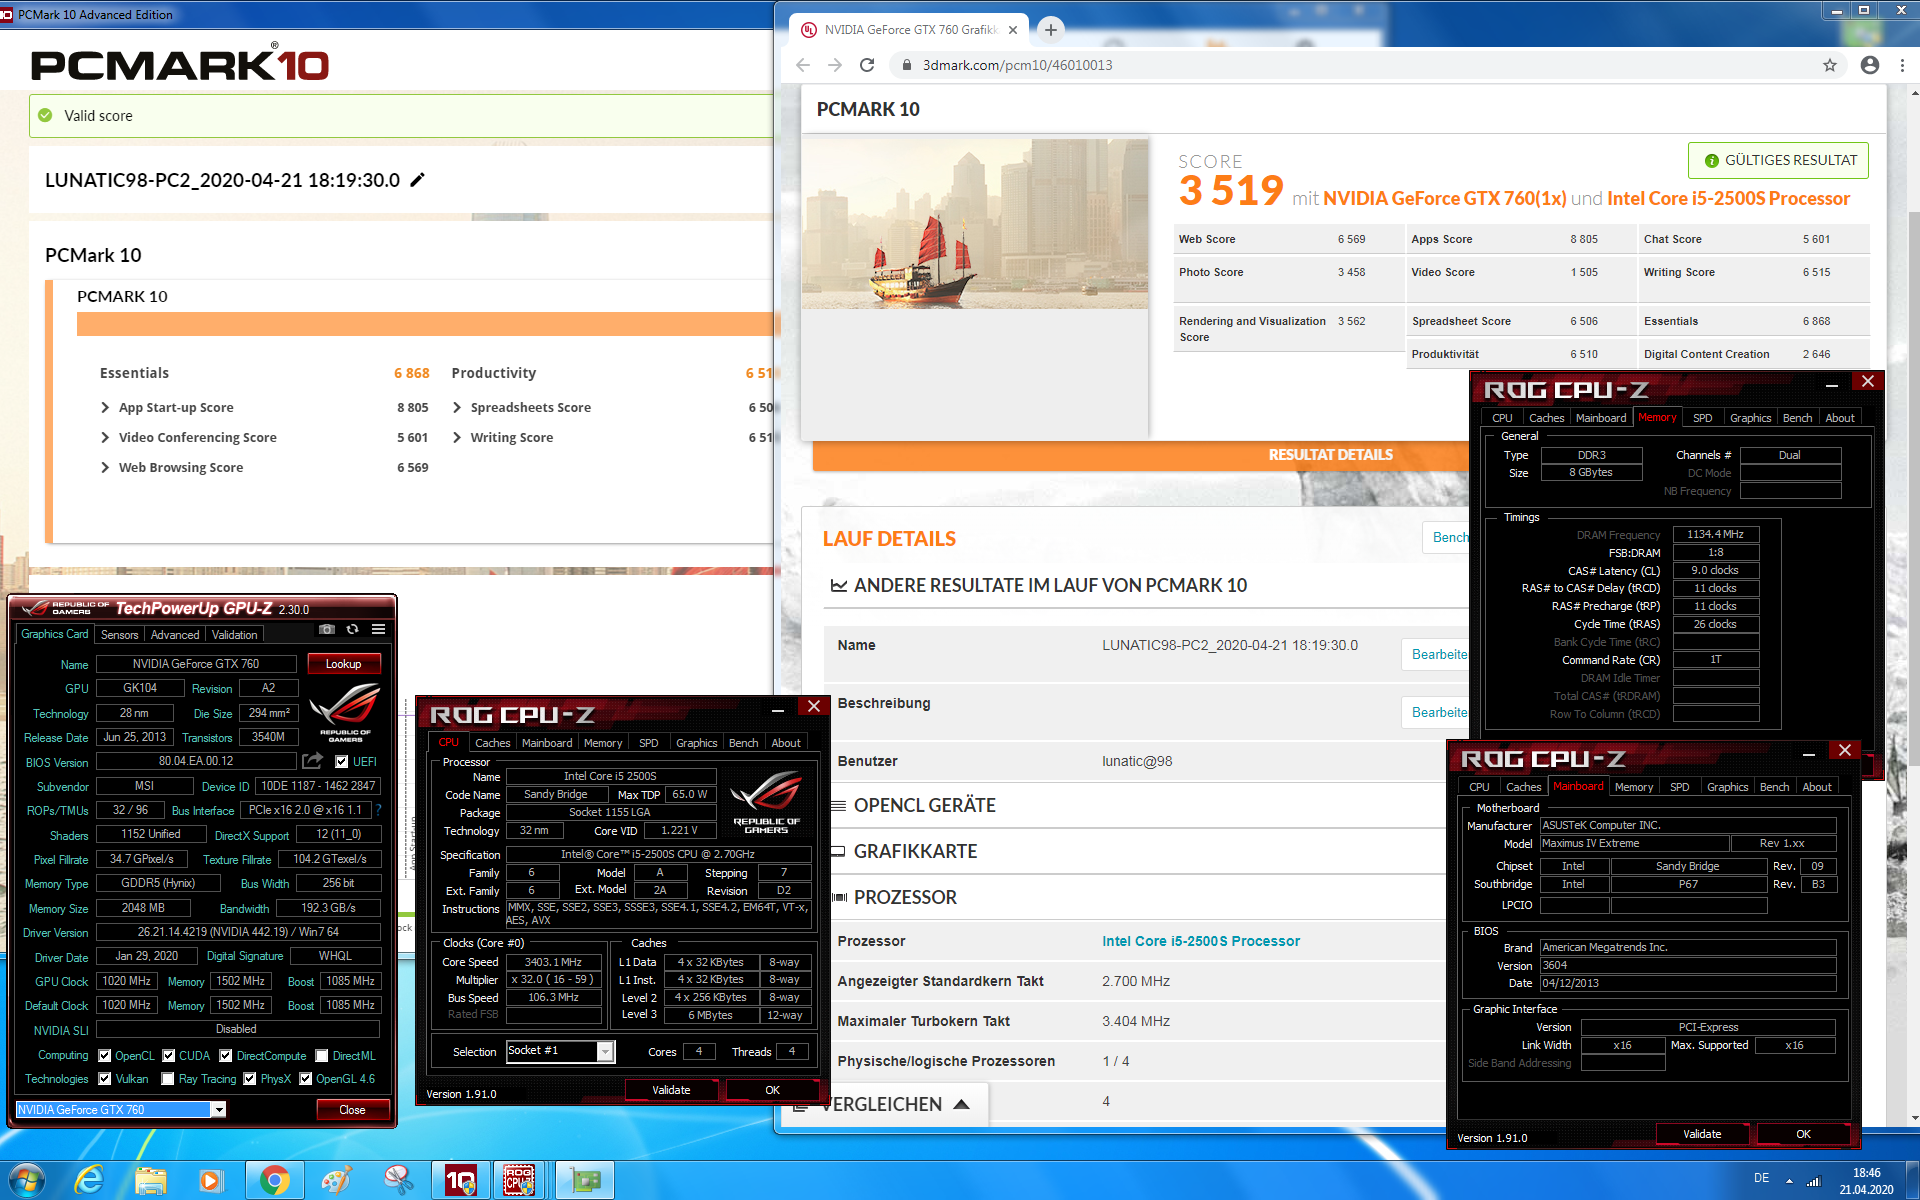Open Windows Explorer from taskbar
Viewport: 1920px width, 1200px height.
pos(151,1180)
